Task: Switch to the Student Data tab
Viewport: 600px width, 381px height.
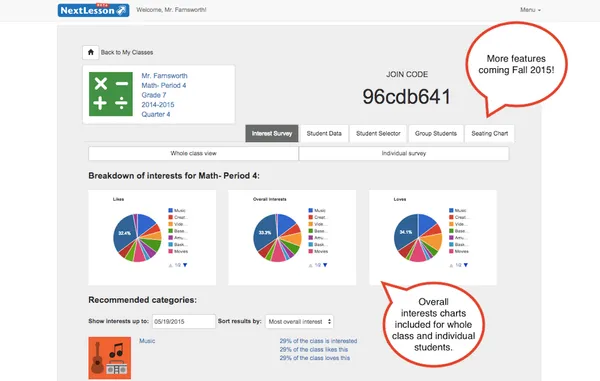Action: [324, 134]
